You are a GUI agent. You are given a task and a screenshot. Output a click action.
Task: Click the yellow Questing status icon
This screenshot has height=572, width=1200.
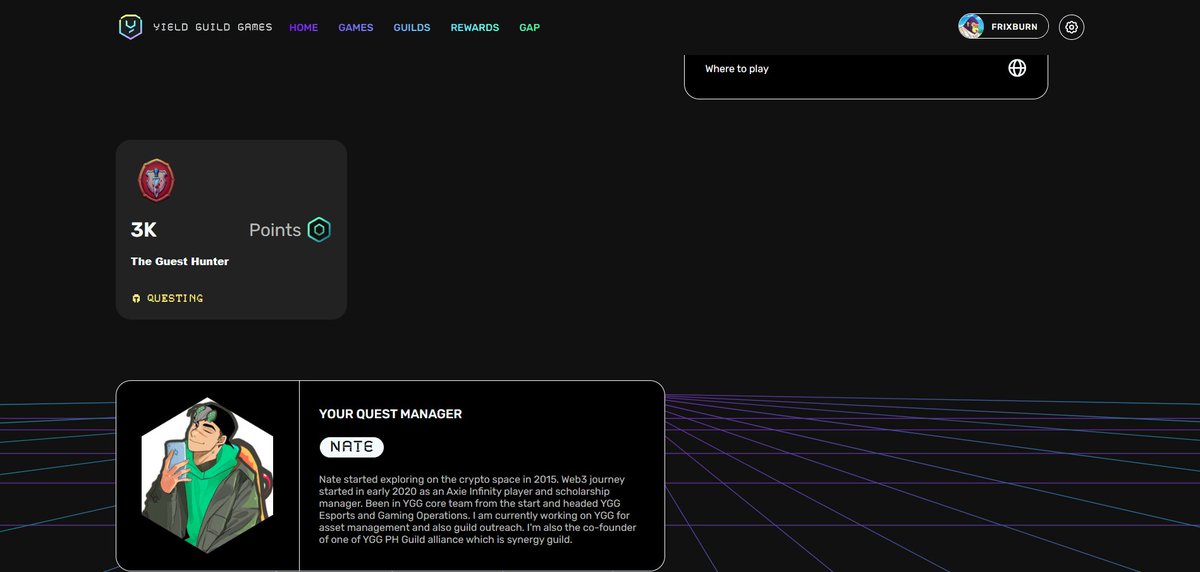click(137, 298)
